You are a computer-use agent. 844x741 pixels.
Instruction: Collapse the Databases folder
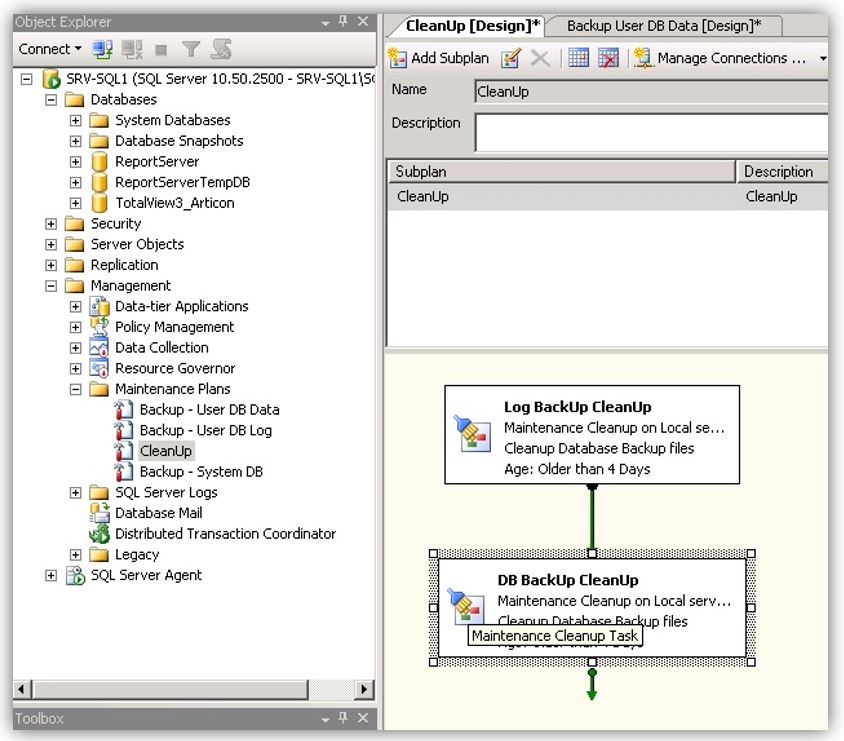(51, 100)
